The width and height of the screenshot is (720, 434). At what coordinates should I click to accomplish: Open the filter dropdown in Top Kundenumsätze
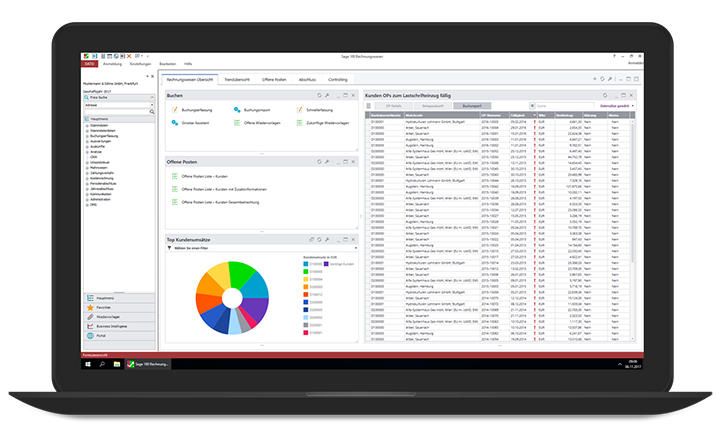point(356,248)
